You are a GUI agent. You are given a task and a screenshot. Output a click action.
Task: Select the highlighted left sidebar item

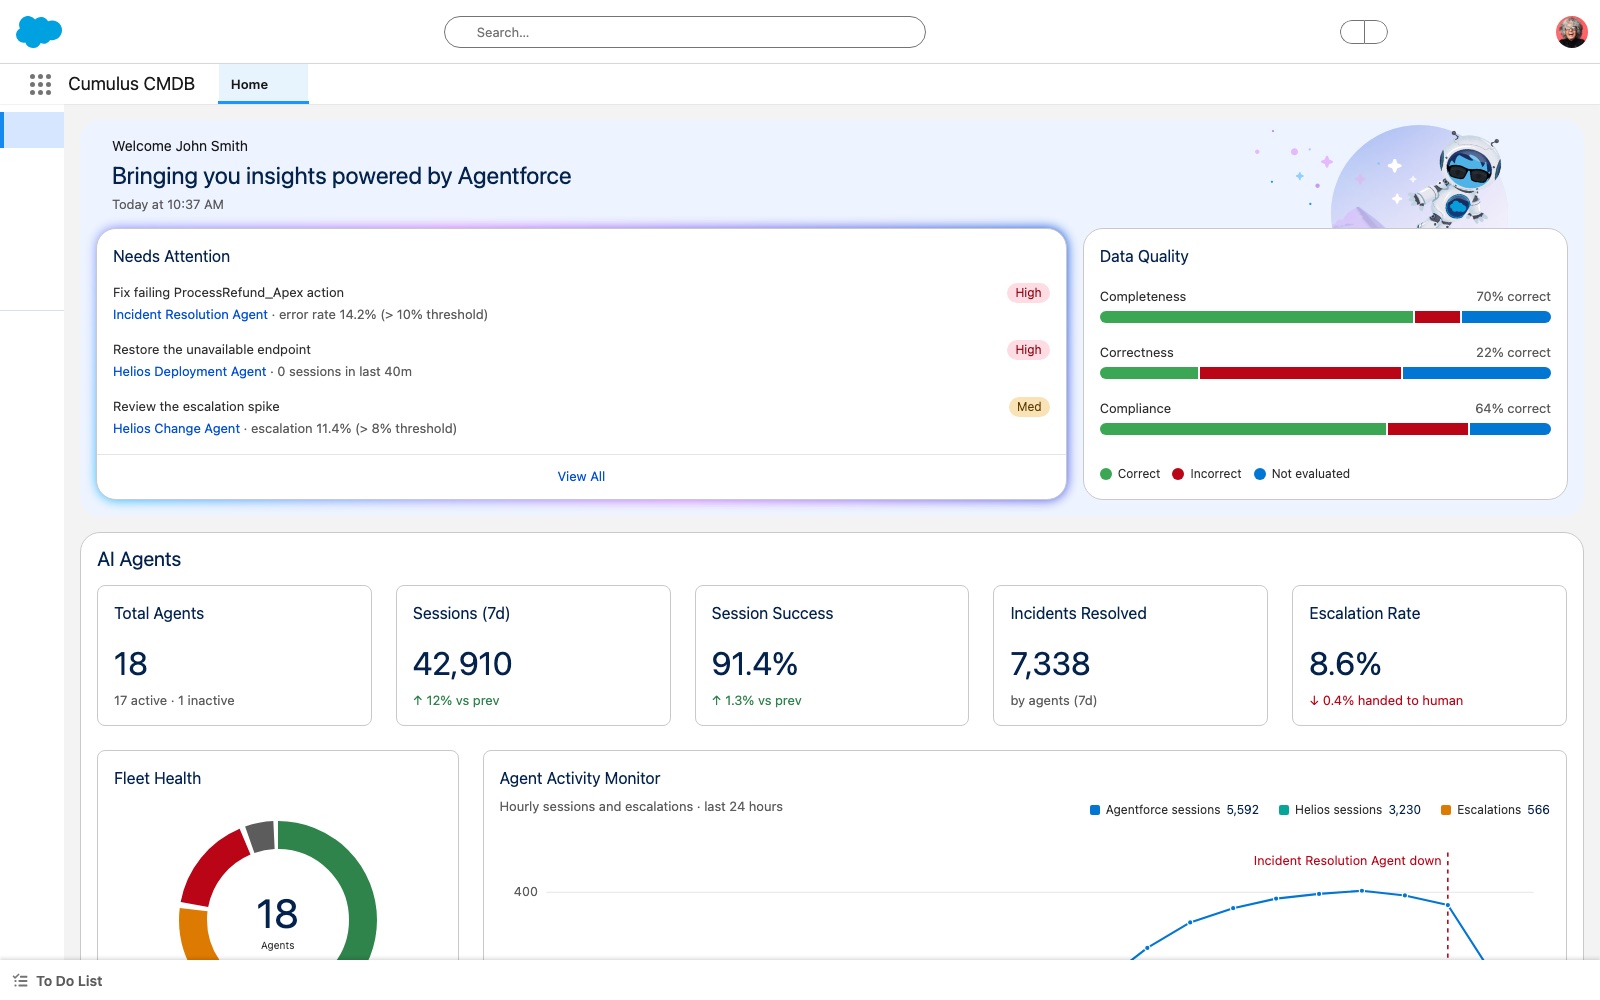point(32,130)
